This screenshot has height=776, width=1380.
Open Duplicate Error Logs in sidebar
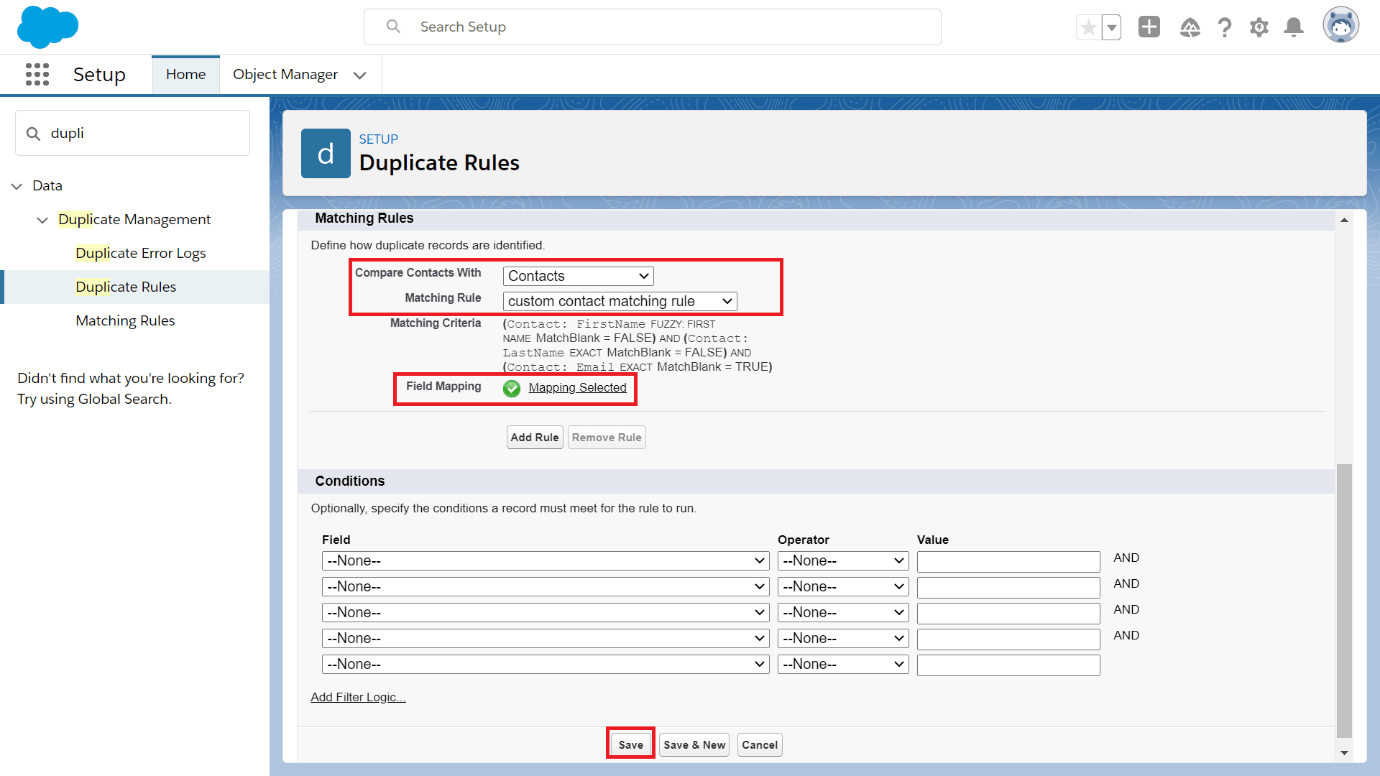[141, 253]
